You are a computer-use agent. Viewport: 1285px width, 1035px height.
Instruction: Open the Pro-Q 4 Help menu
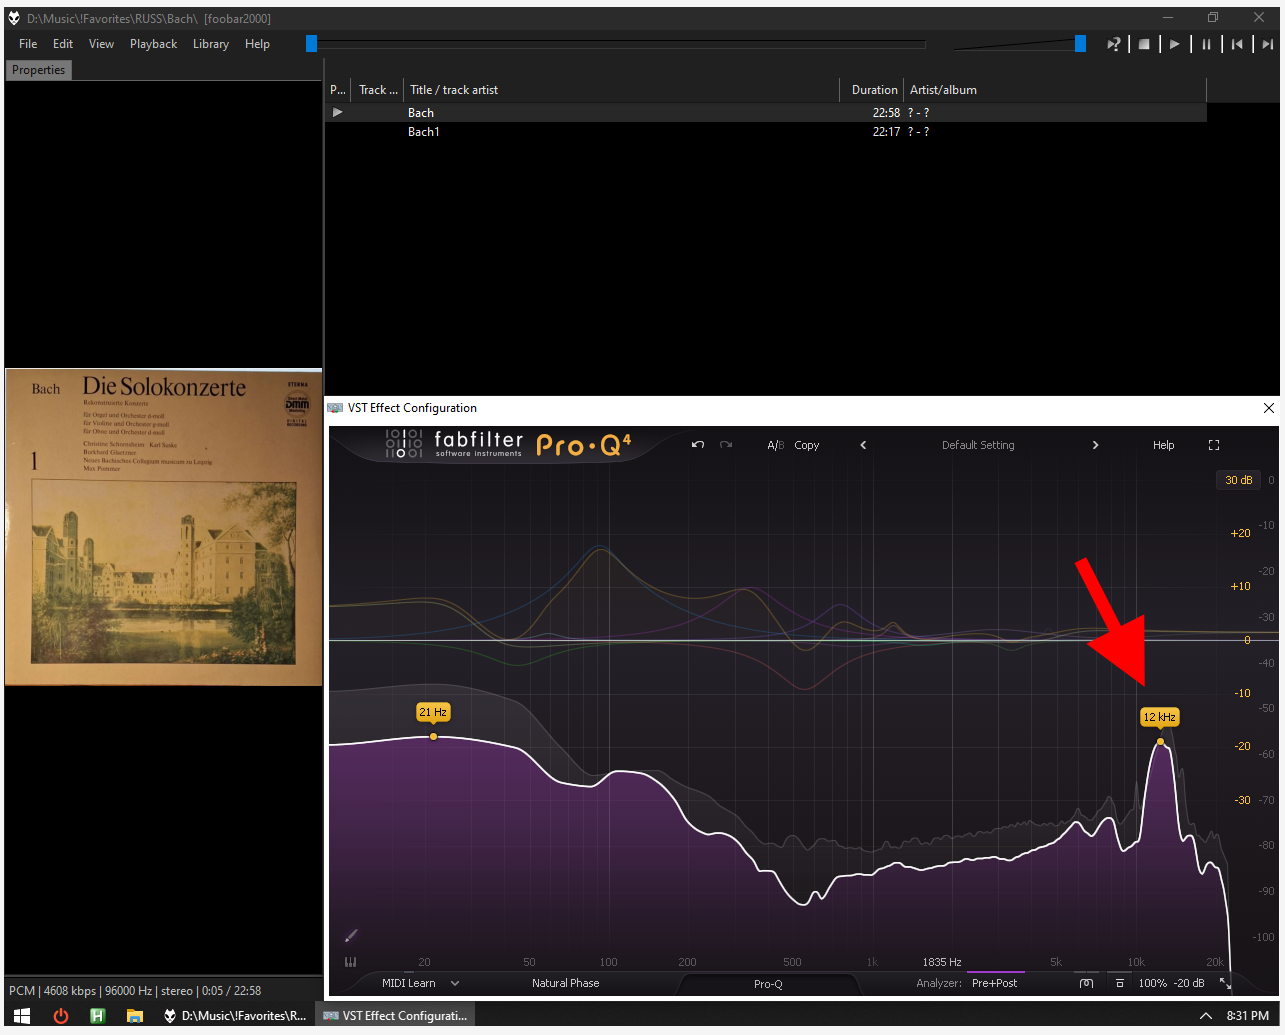[1164, 445]
